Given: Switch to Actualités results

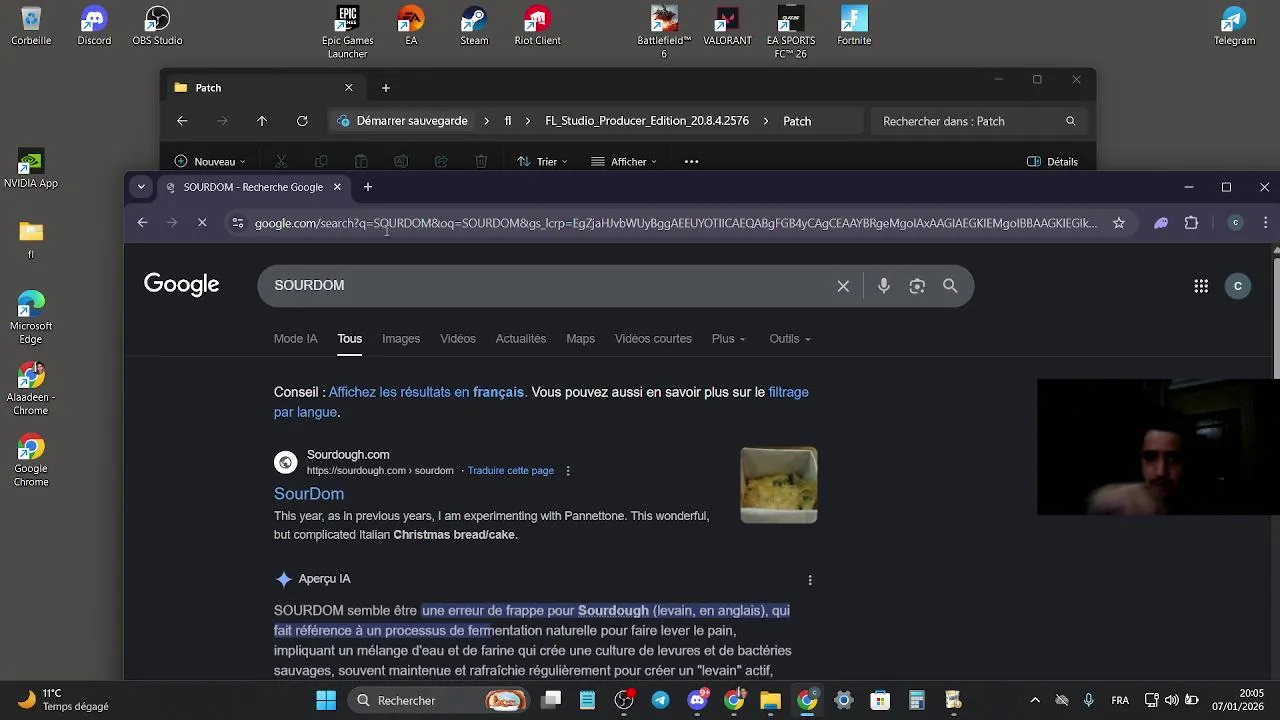Looking at the screenshot, I should (x=521, y=339).
